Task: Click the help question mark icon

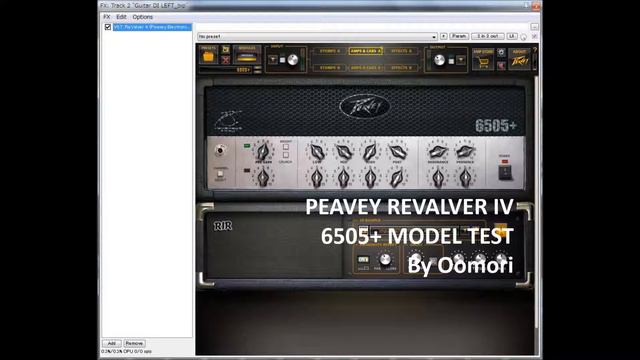Action: coord(535,50)
